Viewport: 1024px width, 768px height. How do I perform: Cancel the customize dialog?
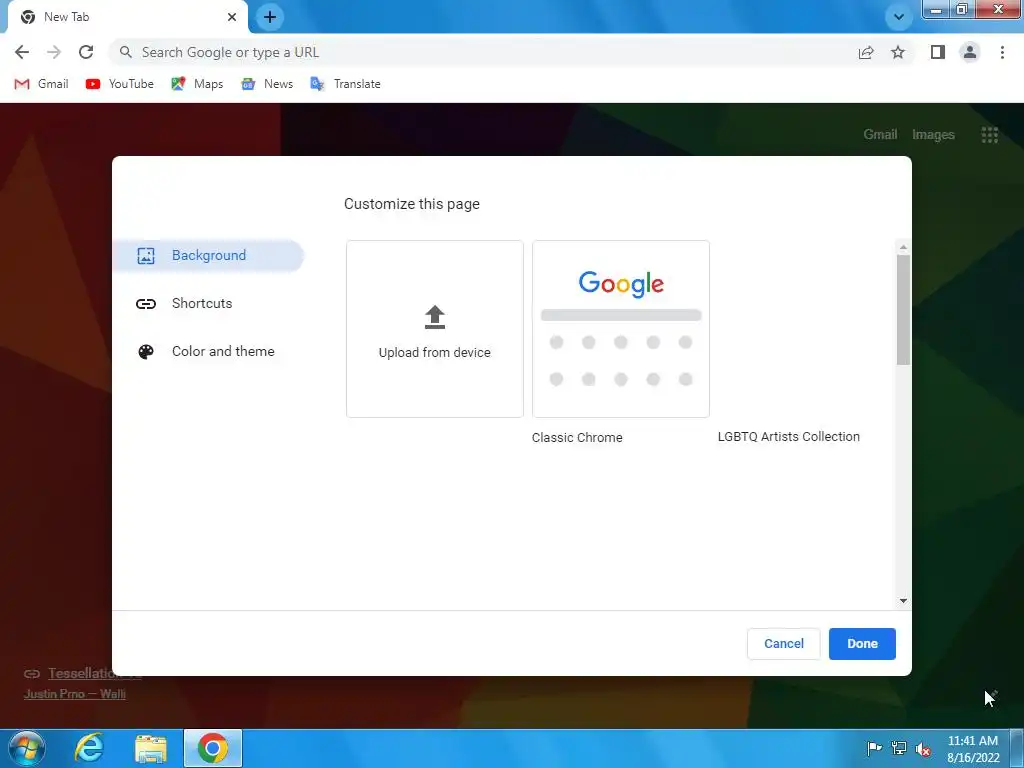pyautogui.click(x=784, y=643)
